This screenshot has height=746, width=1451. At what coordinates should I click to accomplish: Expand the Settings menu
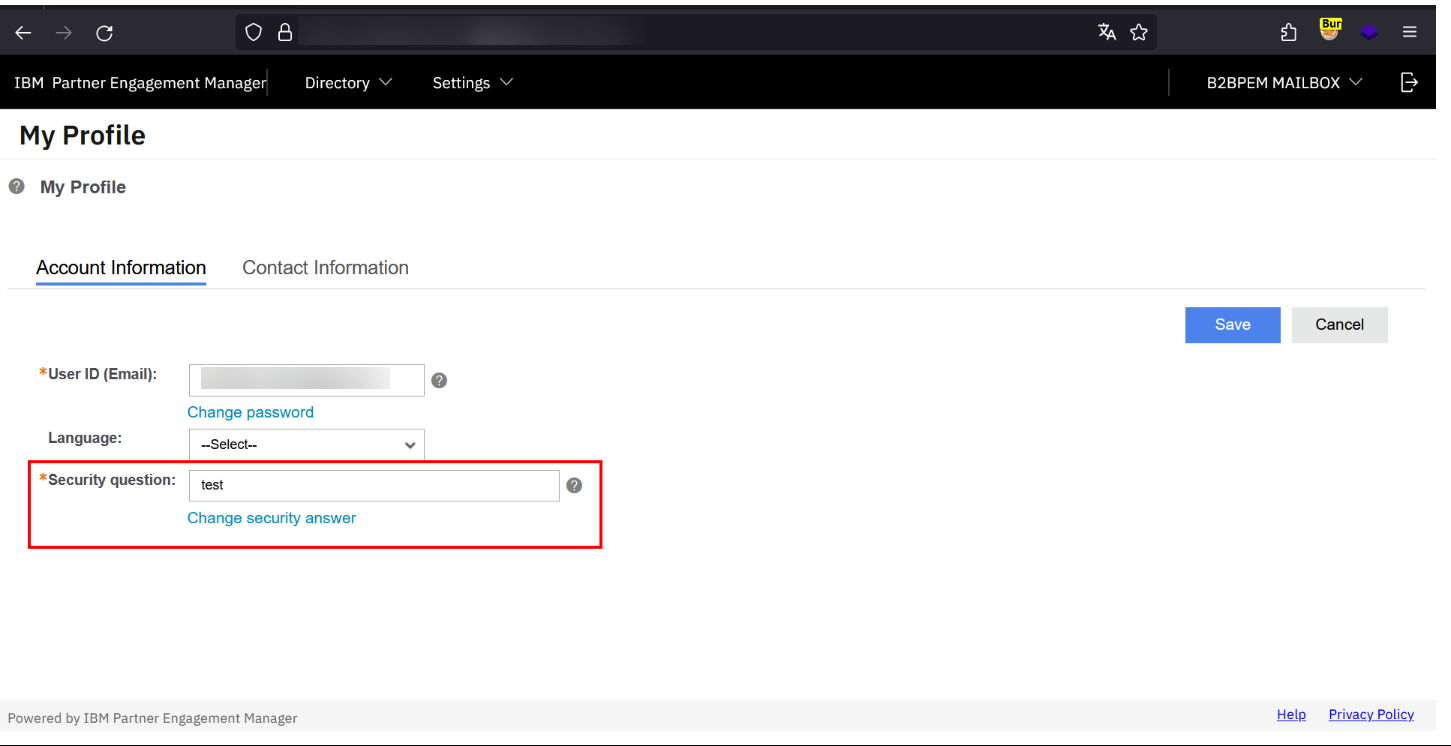[472, 83]
